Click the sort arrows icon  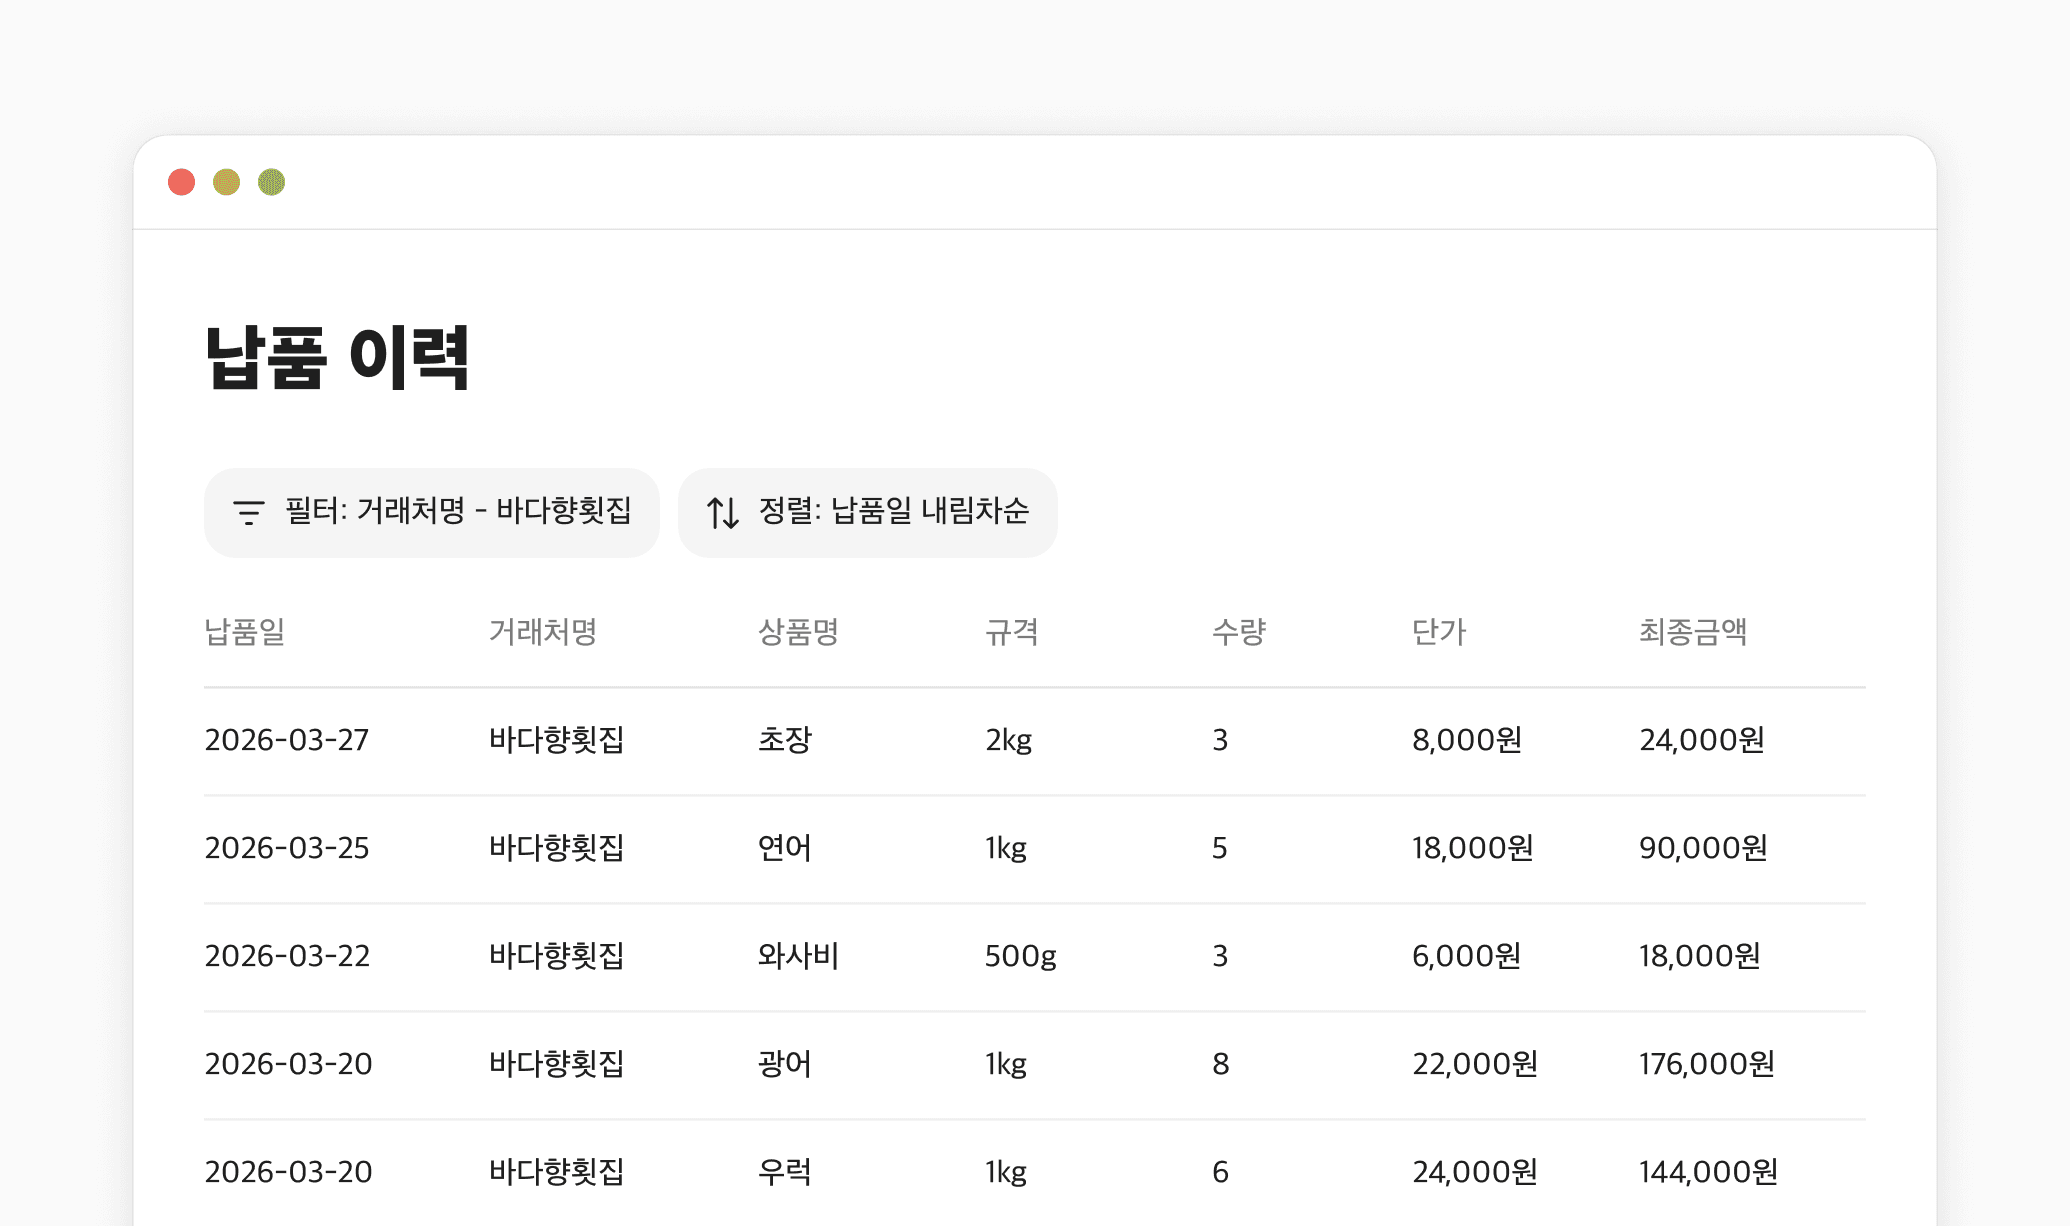tap(723, 512)
